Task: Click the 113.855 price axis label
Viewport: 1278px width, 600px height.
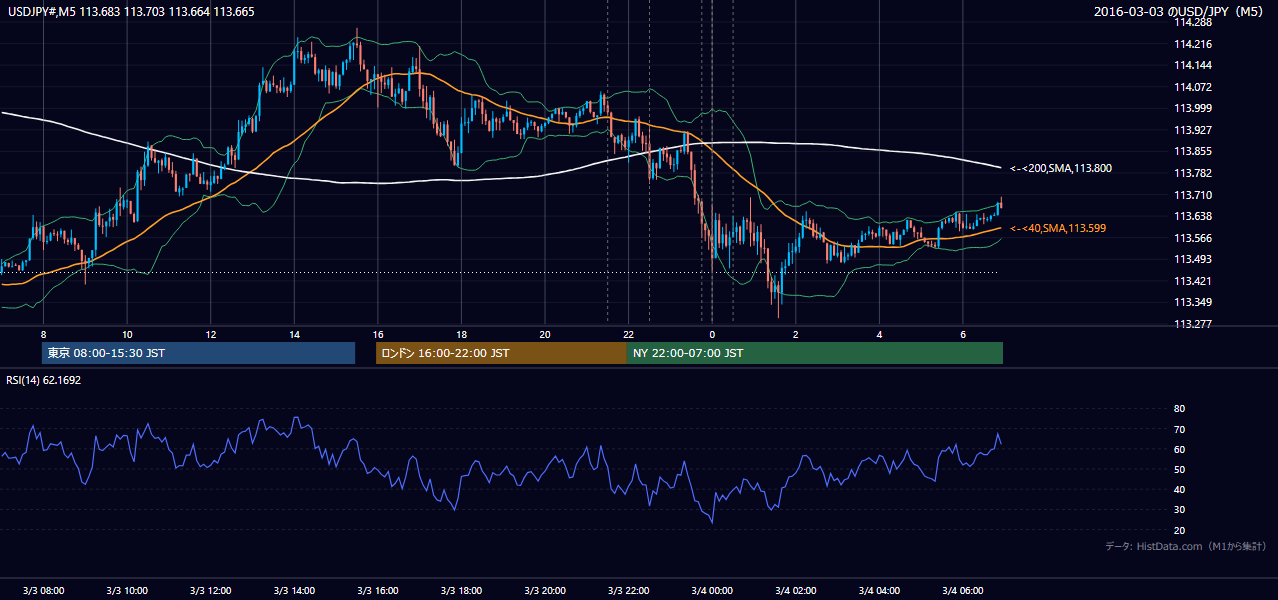Action: 1192,151
